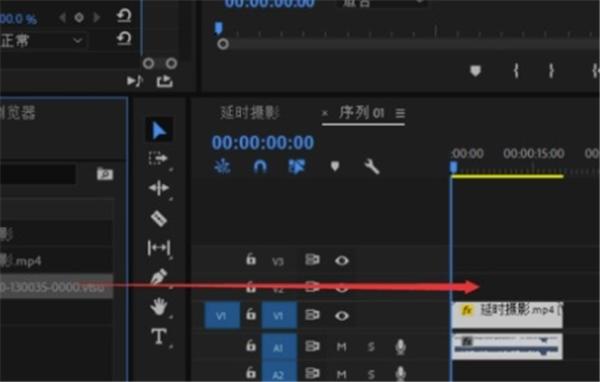Toggle sync lock for A1

(312, 346)
